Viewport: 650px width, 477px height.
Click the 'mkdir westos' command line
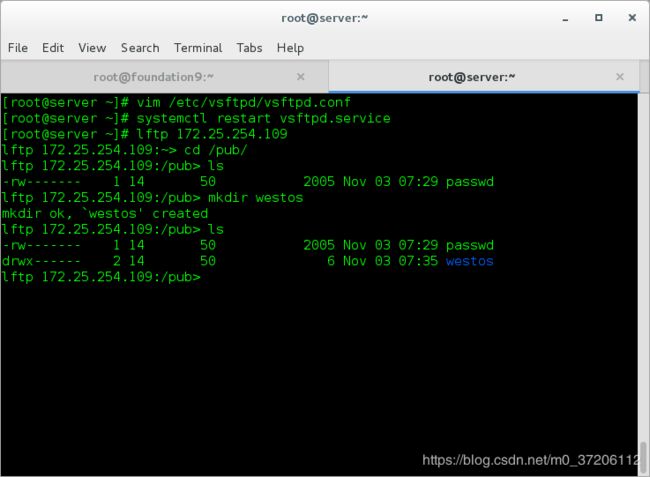152,198
